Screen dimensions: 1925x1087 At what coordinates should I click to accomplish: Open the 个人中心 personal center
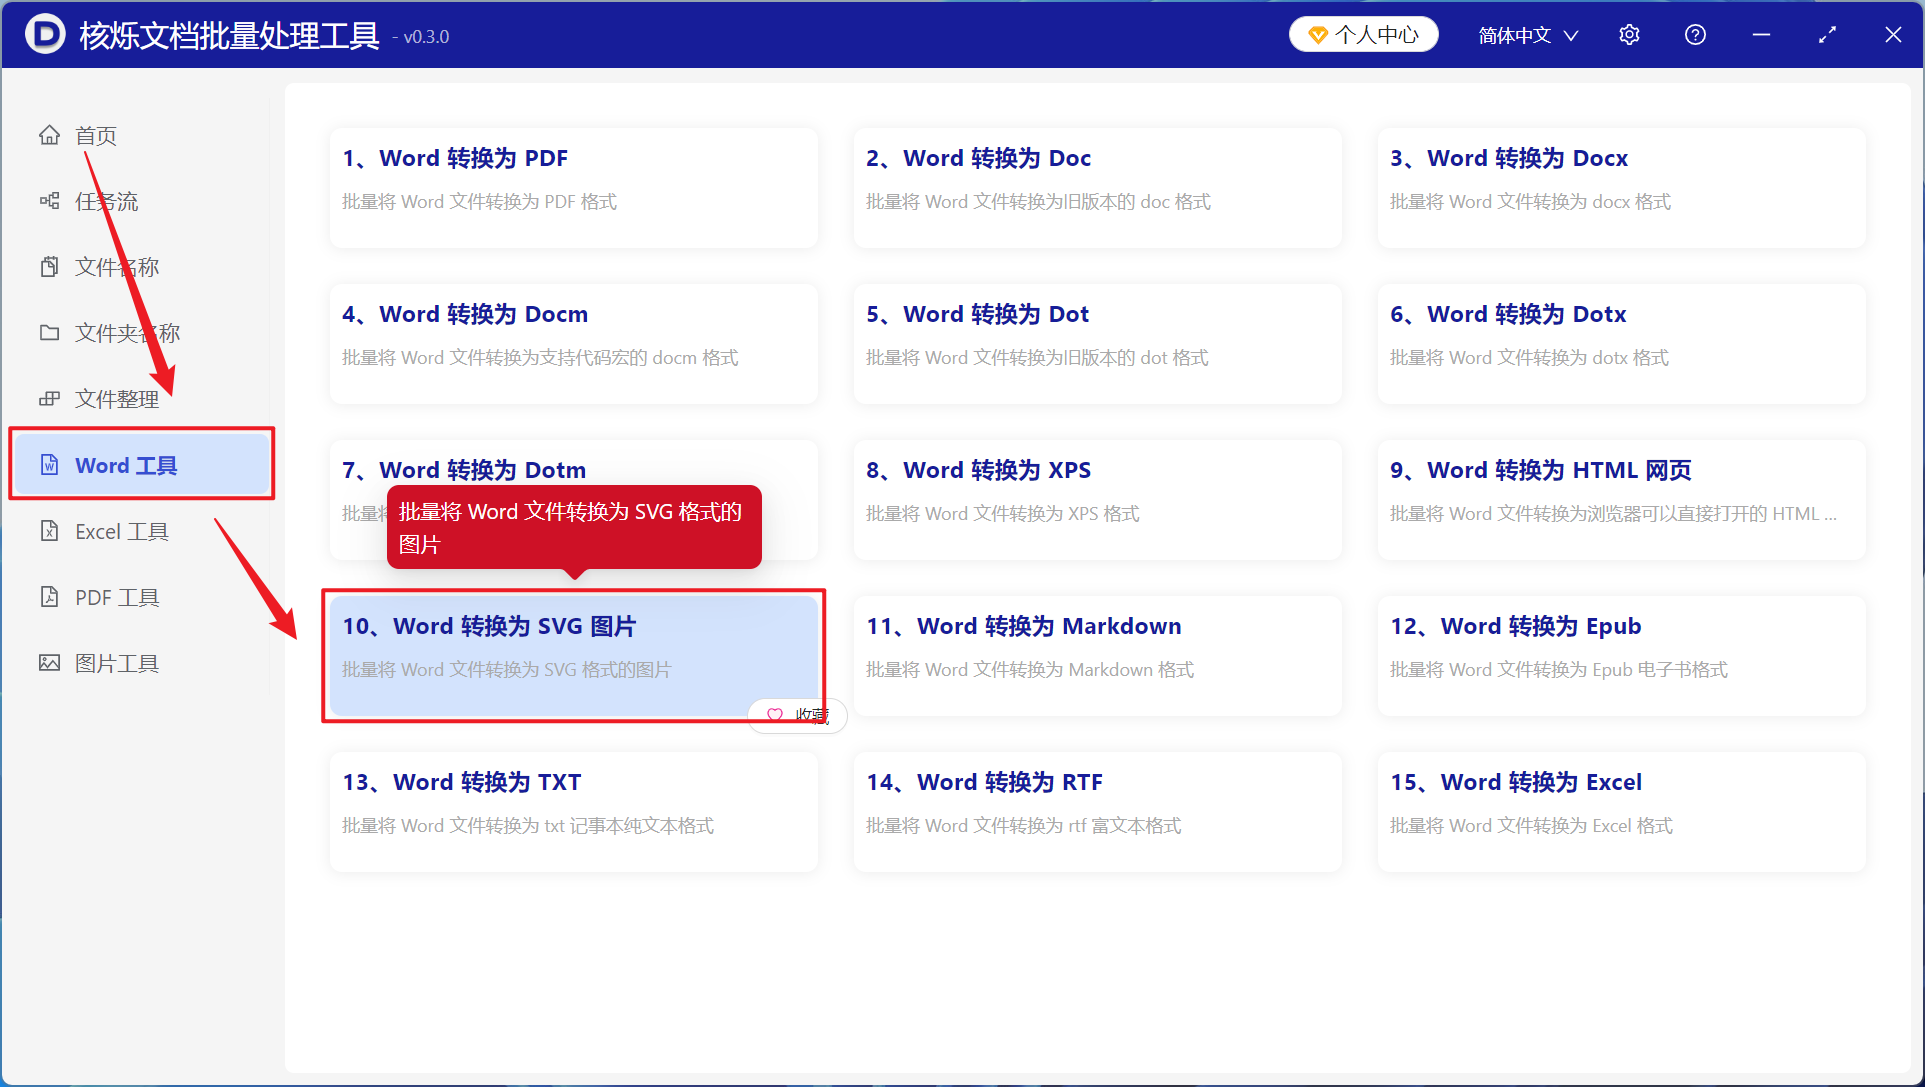[1364, 35]
